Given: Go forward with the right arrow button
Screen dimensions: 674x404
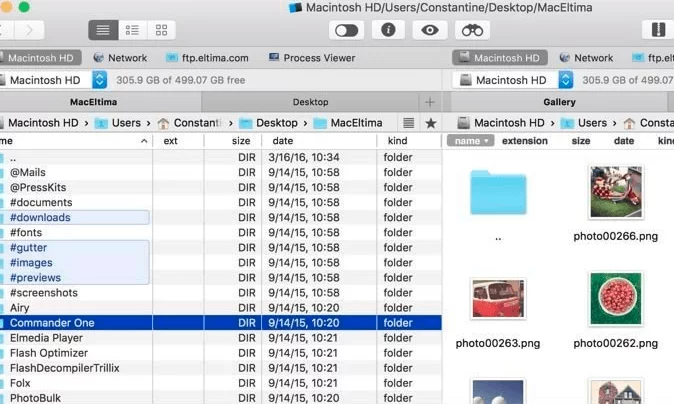Looking at the screenshot, I should pyautogui.click(x=29, y=30).
